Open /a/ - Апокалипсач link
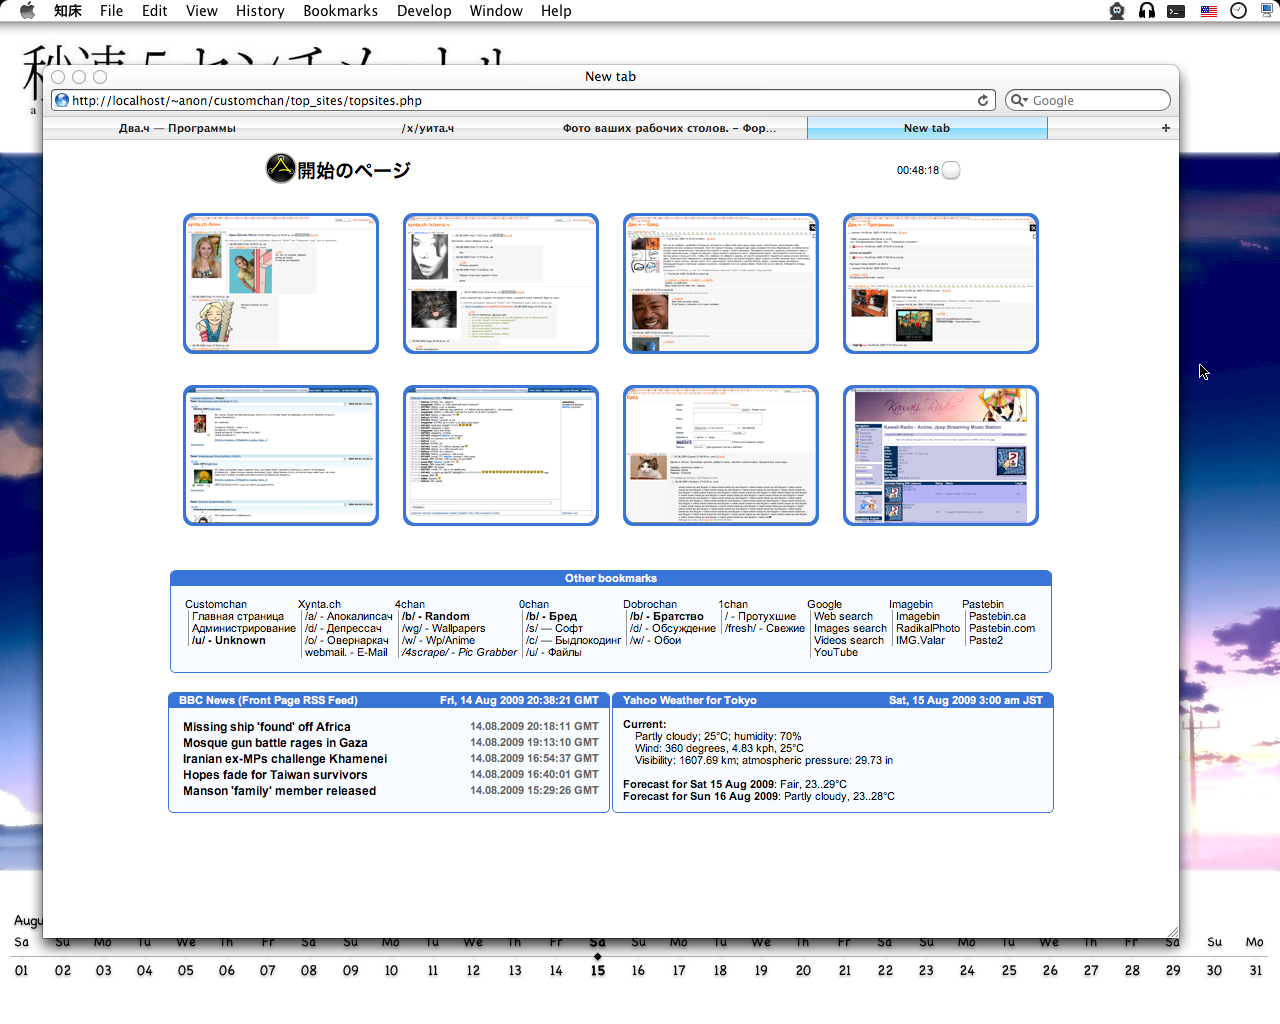 tap(349, 617)
